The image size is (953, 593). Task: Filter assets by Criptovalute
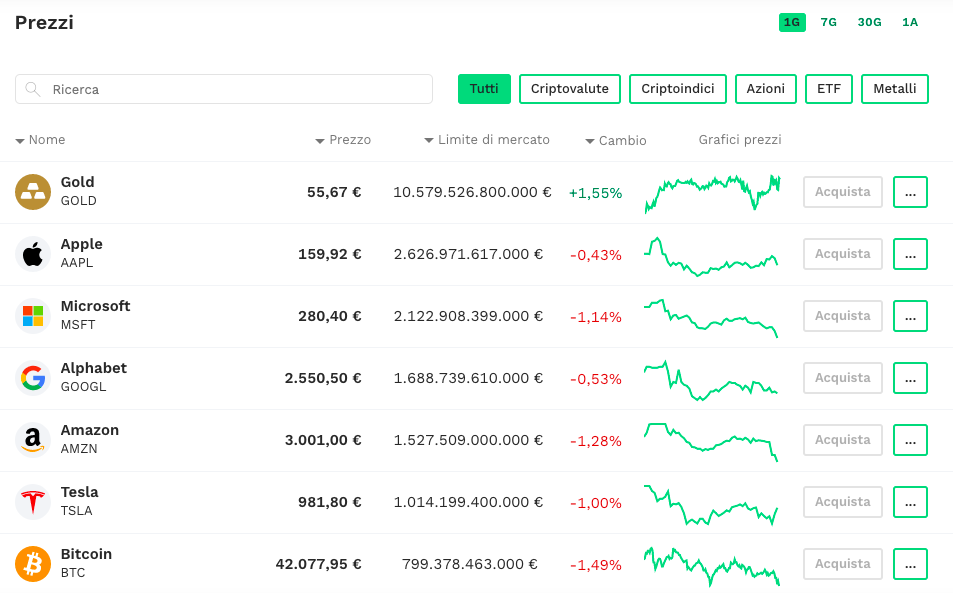pyautogui.click(x=569, y=89)
